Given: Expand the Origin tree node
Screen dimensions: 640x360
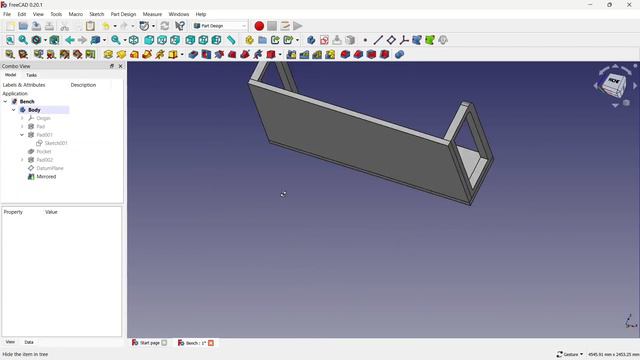Looking at the screenshot, I should coord(22,118).
